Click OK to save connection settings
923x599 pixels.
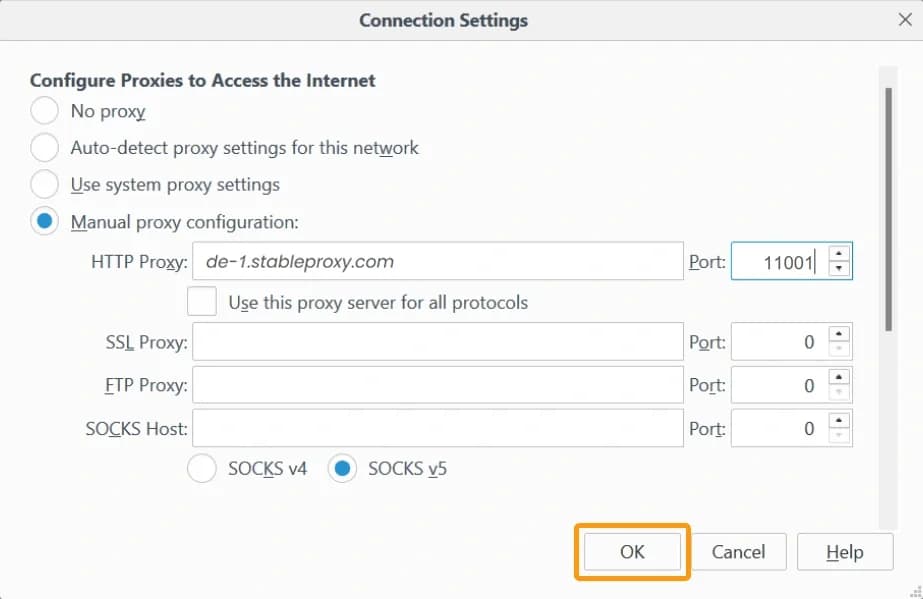pos(631,551)
